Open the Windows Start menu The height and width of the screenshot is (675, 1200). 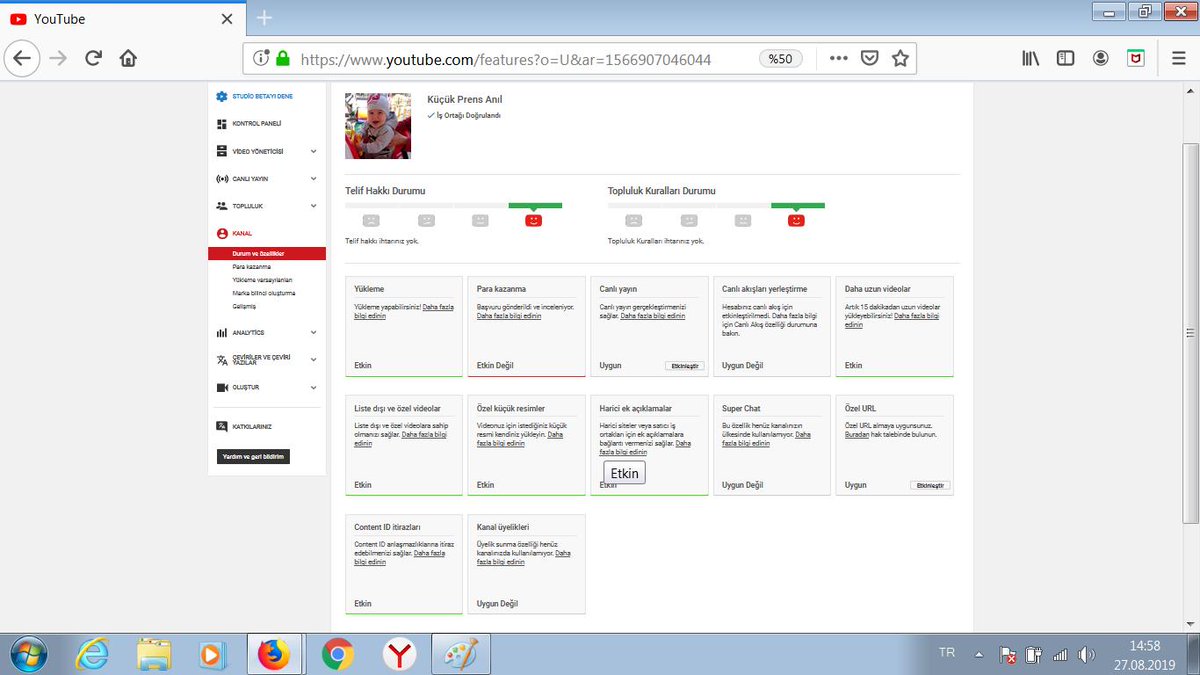pyautogui.click(x=29, y=654)
